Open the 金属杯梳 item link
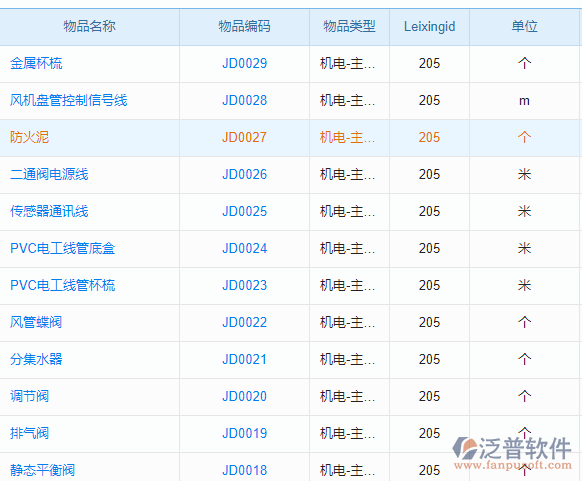Image resolution: width=582 pixels, height=481 pixels. coord(36,63)
